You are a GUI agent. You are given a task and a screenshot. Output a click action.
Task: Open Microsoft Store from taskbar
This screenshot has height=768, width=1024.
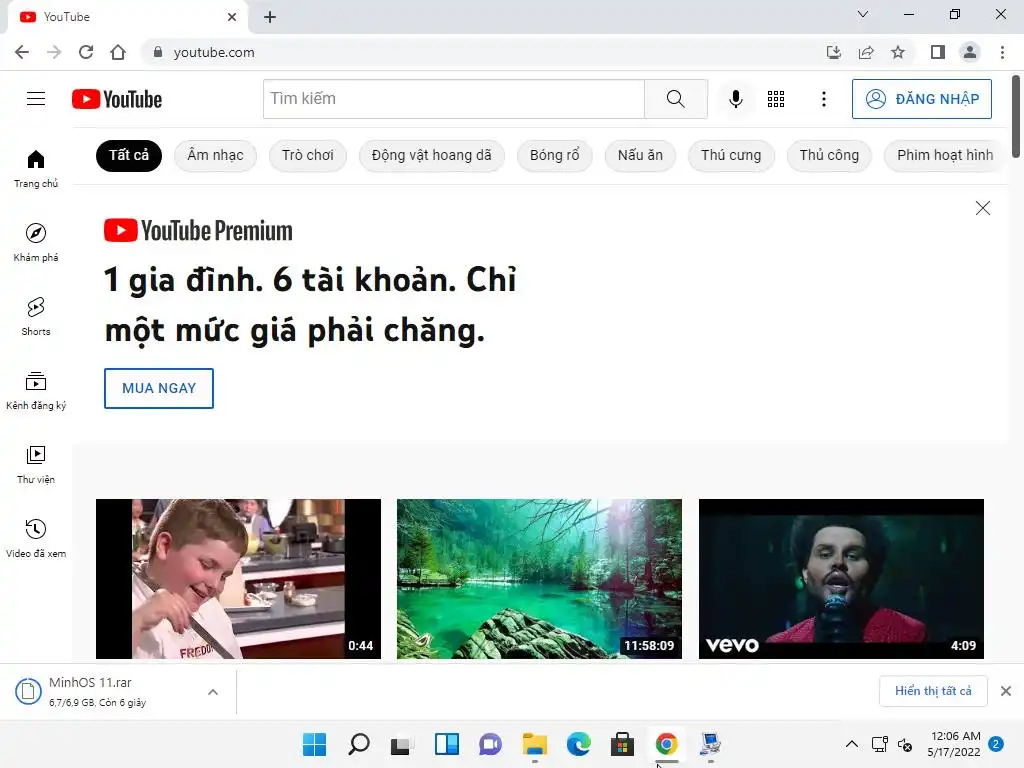tap(622, 744)
